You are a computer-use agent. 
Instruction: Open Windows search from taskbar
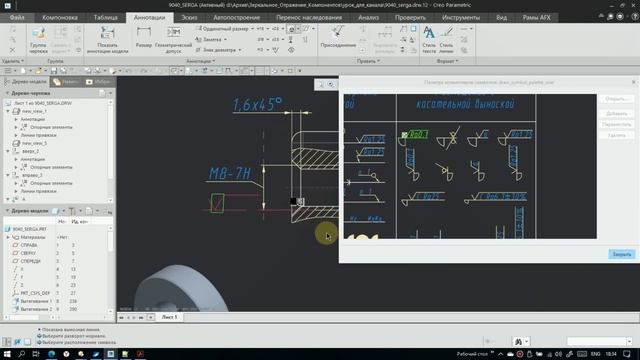point(22,354)
